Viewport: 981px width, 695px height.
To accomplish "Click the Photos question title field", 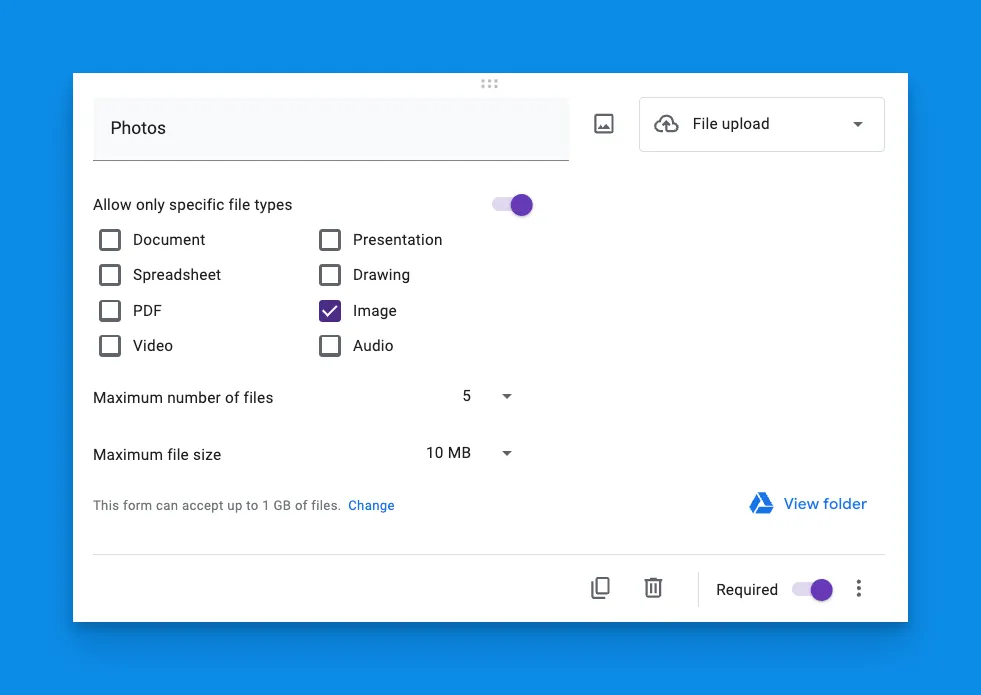I will [330, 128].
